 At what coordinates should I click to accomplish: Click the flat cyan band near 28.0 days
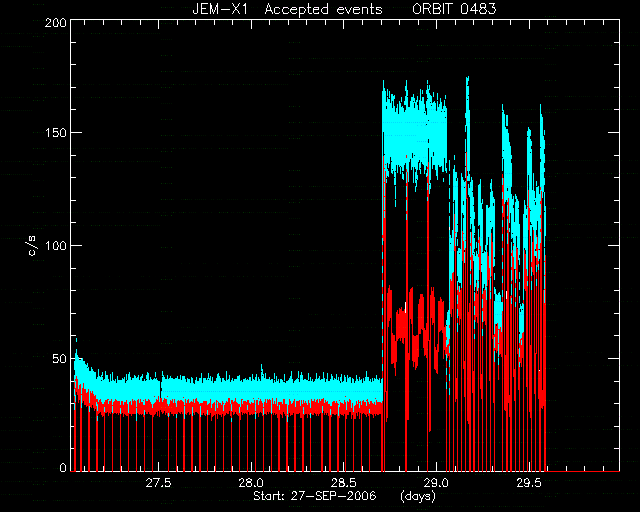tap(251, 389)
